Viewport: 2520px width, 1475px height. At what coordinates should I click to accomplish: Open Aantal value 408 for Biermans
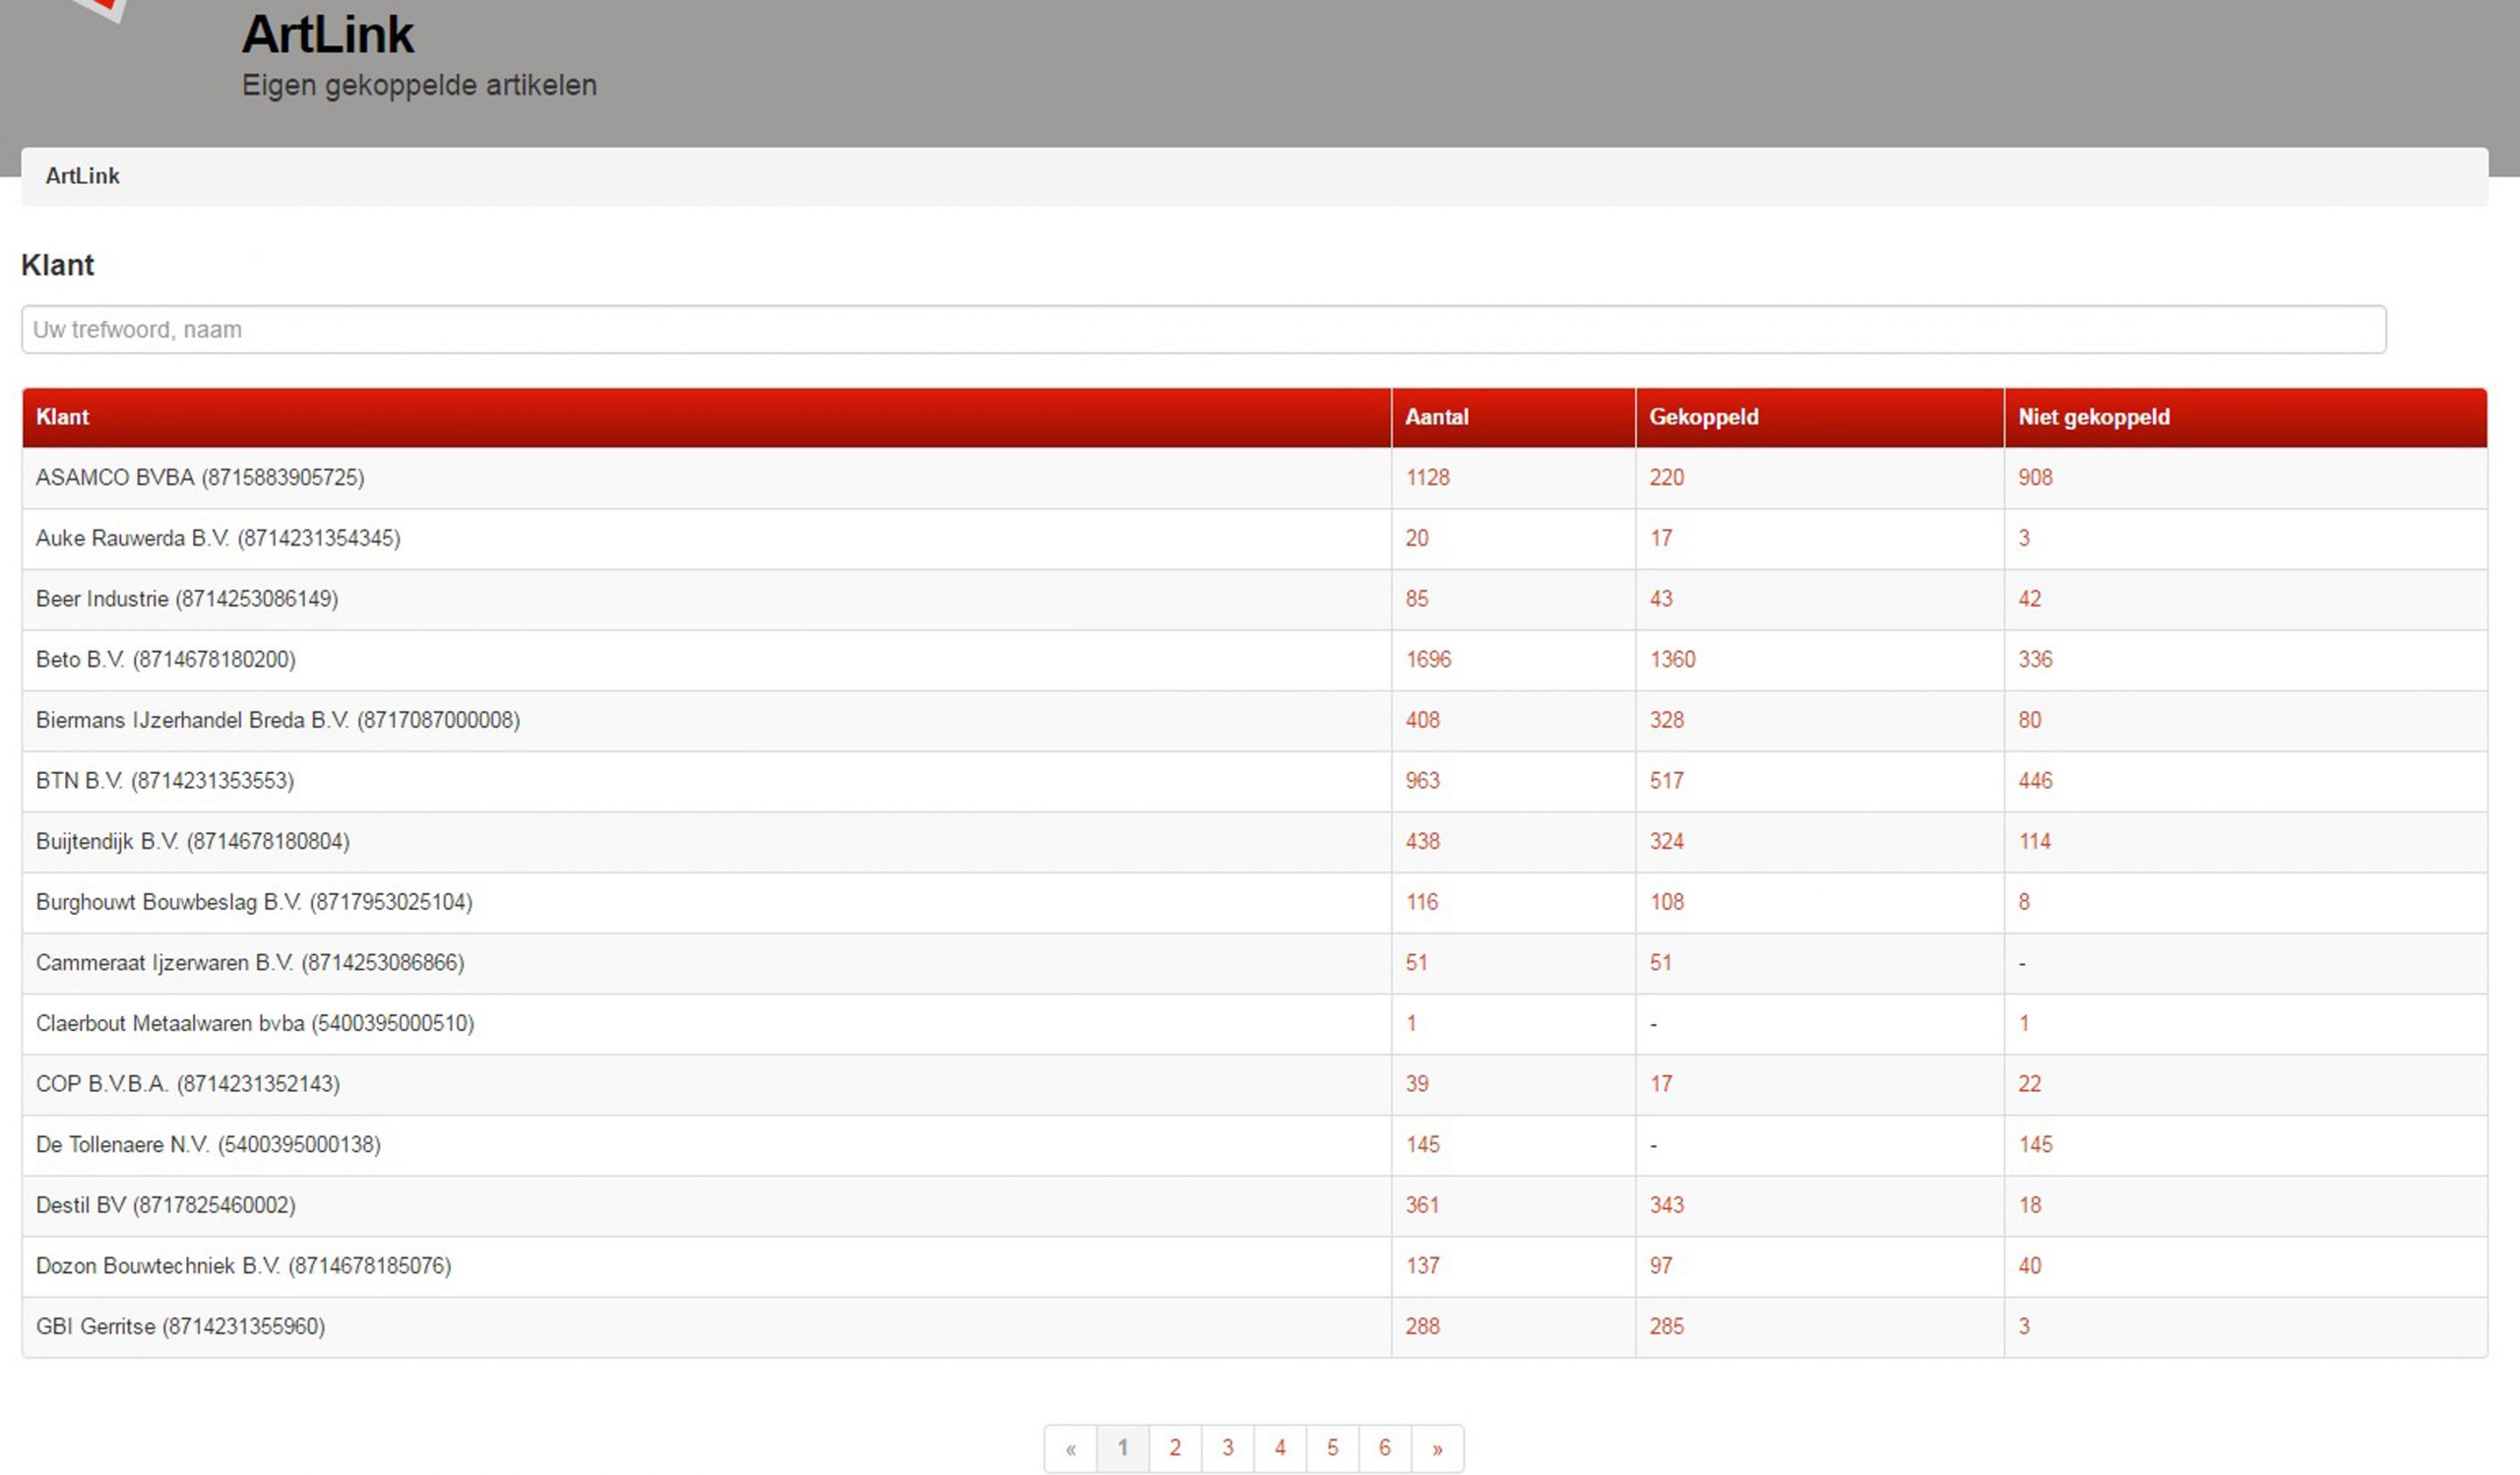pyautogui.click(x=1422, y=721)
